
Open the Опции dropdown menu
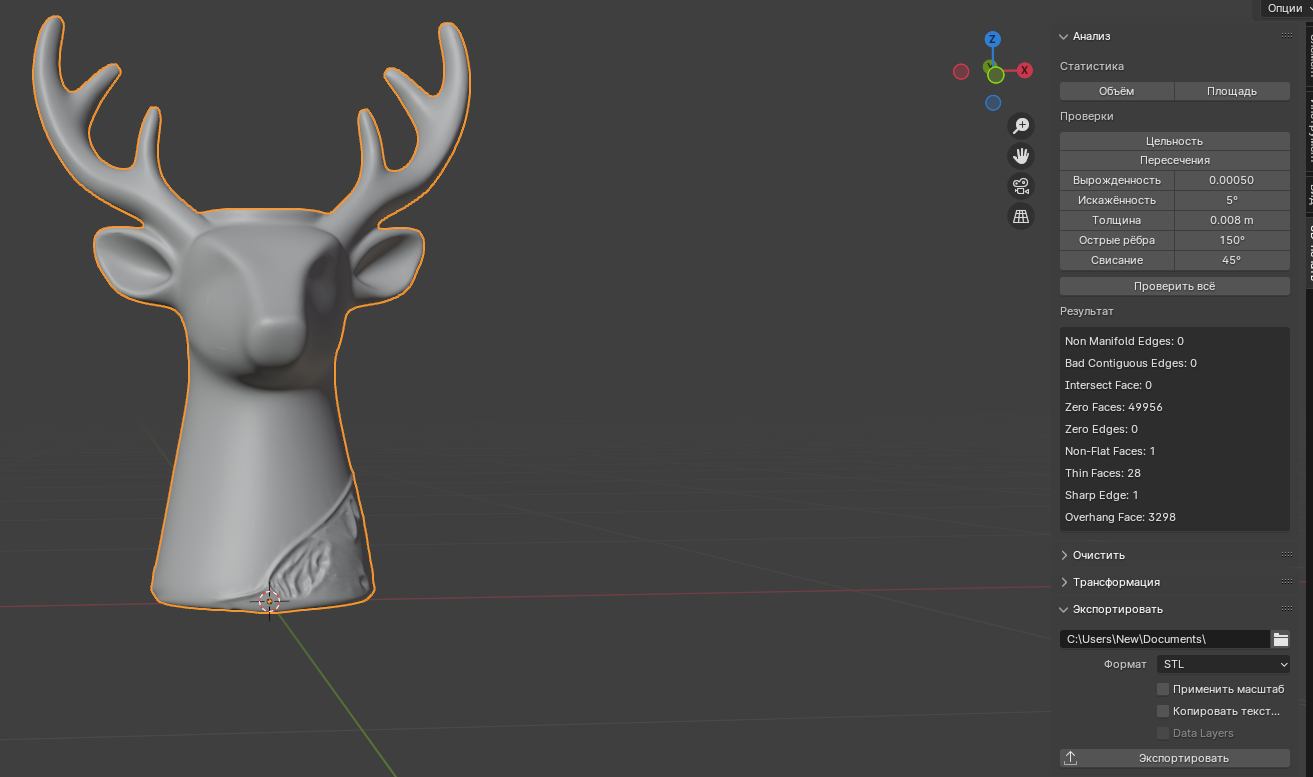1286,8
